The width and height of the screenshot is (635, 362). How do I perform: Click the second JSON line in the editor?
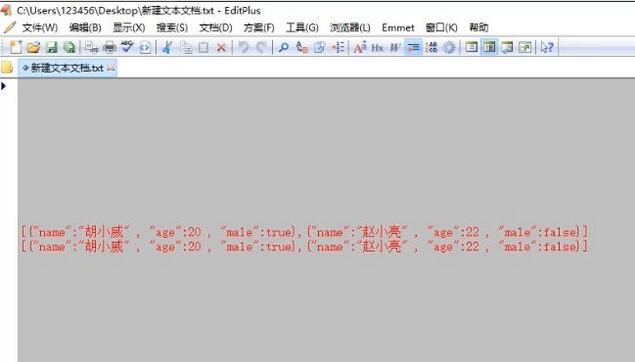point(304,246)
